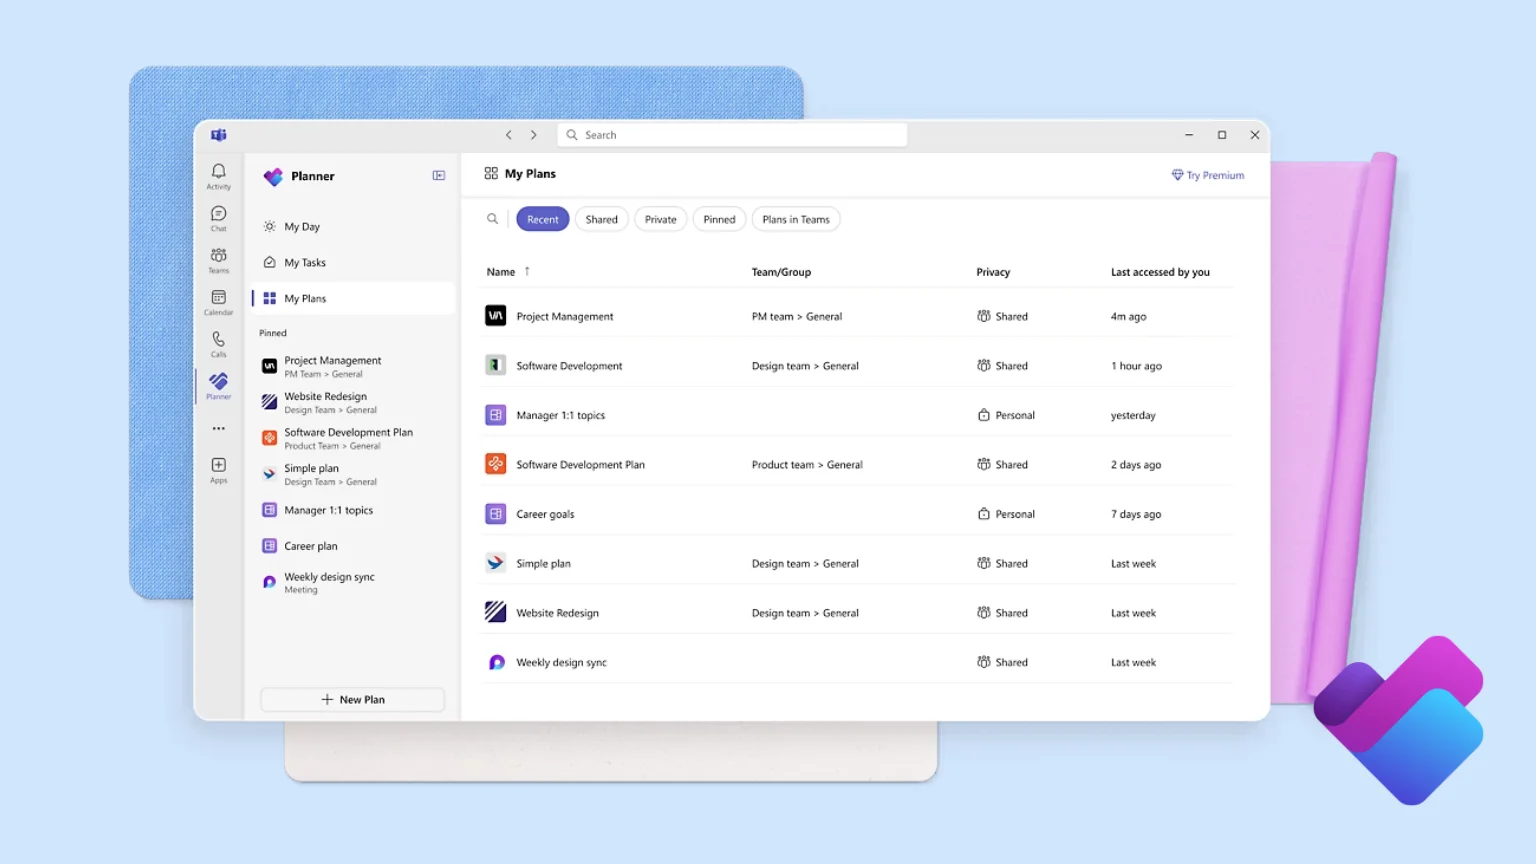Select the Plans in Teams filter
Viewport: 1536px width, 864px height.
[x=796, y=219]
